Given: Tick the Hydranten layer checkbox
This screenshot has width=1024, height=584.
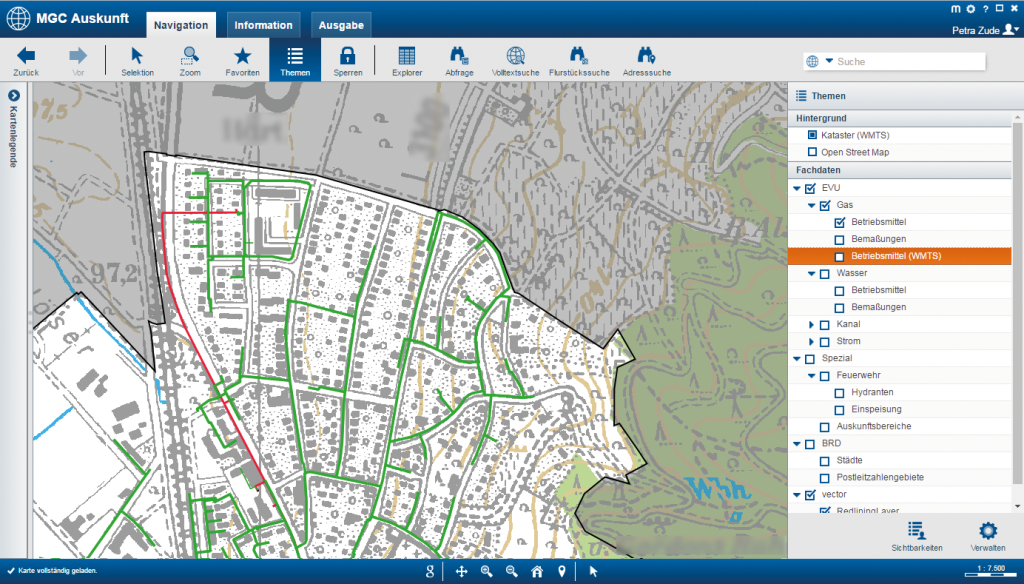Looking at the screenshot, I should (840, 392).
